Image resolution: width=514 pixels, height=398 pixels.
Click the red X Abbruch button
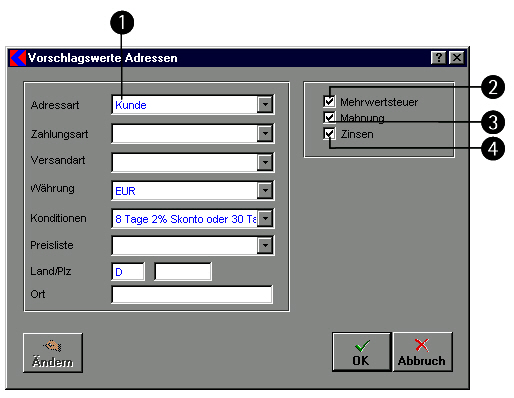pos(423,352)
